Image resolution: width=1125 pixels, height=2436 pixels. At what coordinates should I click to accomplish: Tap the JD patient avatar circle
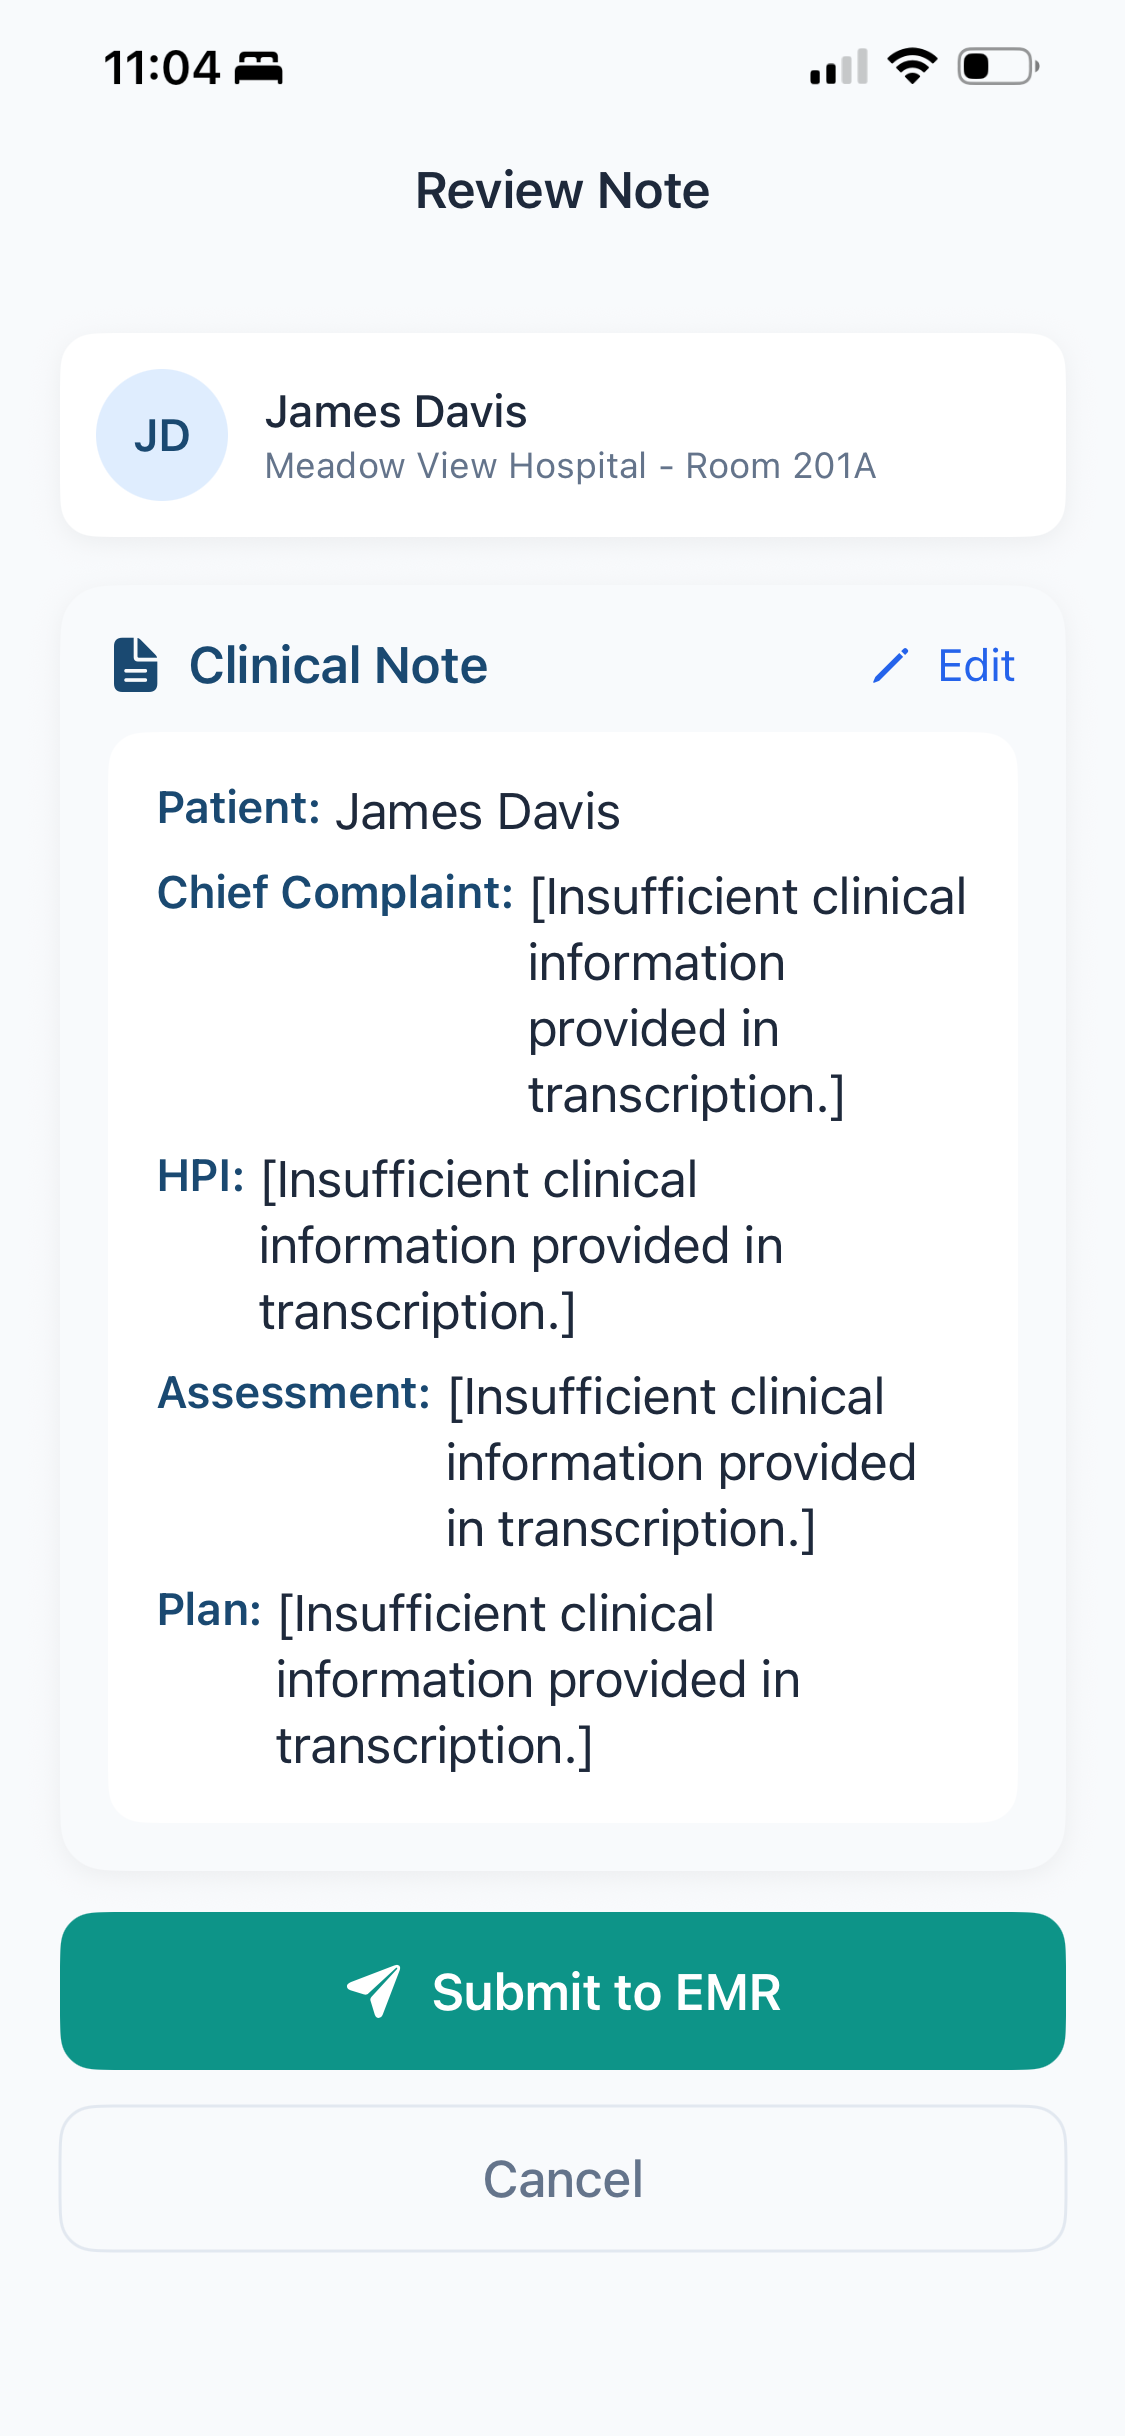click(x=162, y=435)
